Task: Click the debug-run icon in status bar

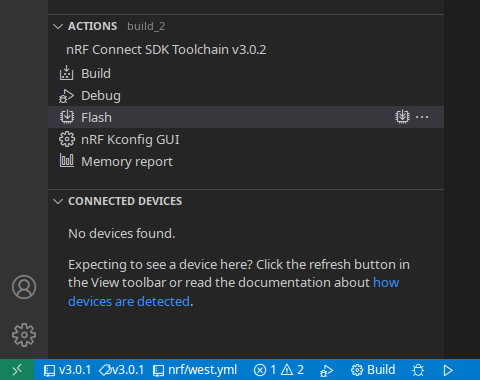Action: point(326,370)
